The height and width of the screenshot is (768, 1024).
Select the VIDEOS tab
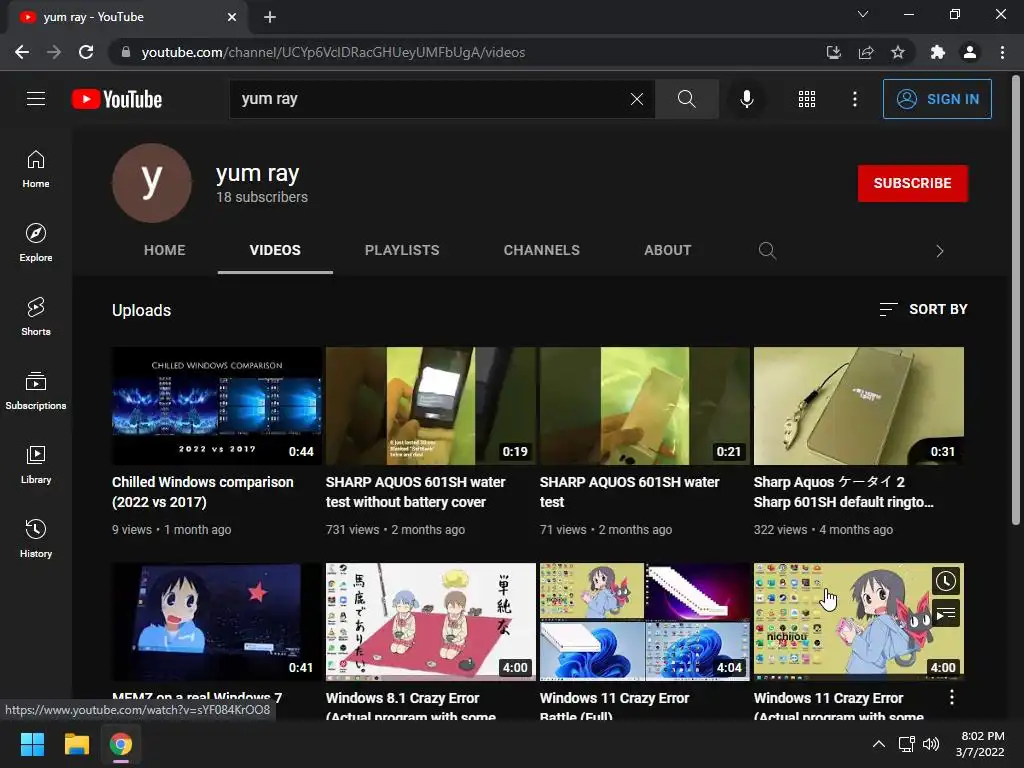275,250
